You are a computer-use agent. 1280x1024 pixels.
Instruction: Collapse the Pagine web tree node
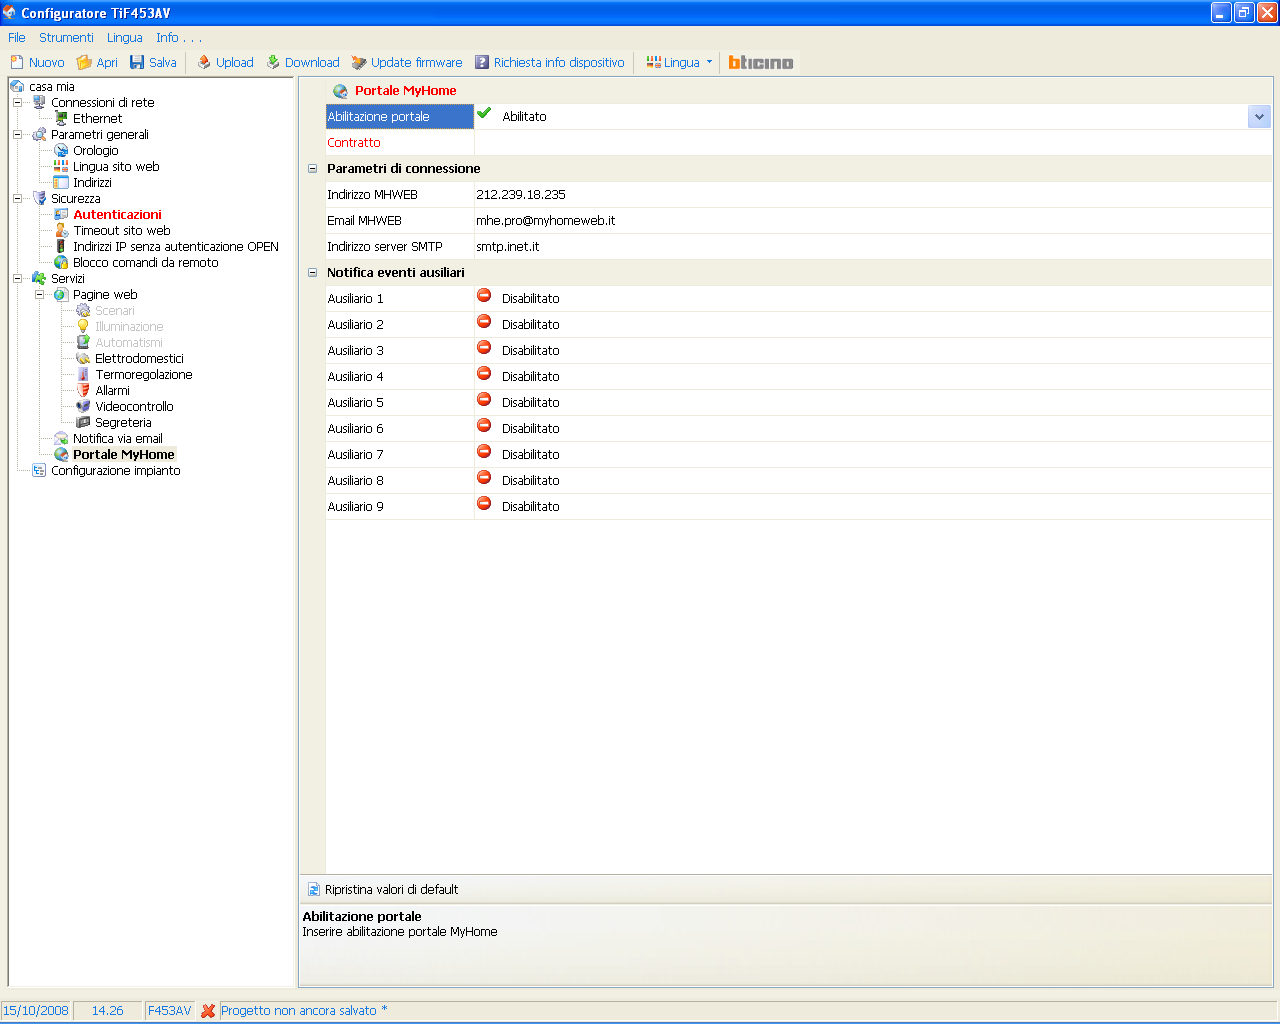(39, 294)
